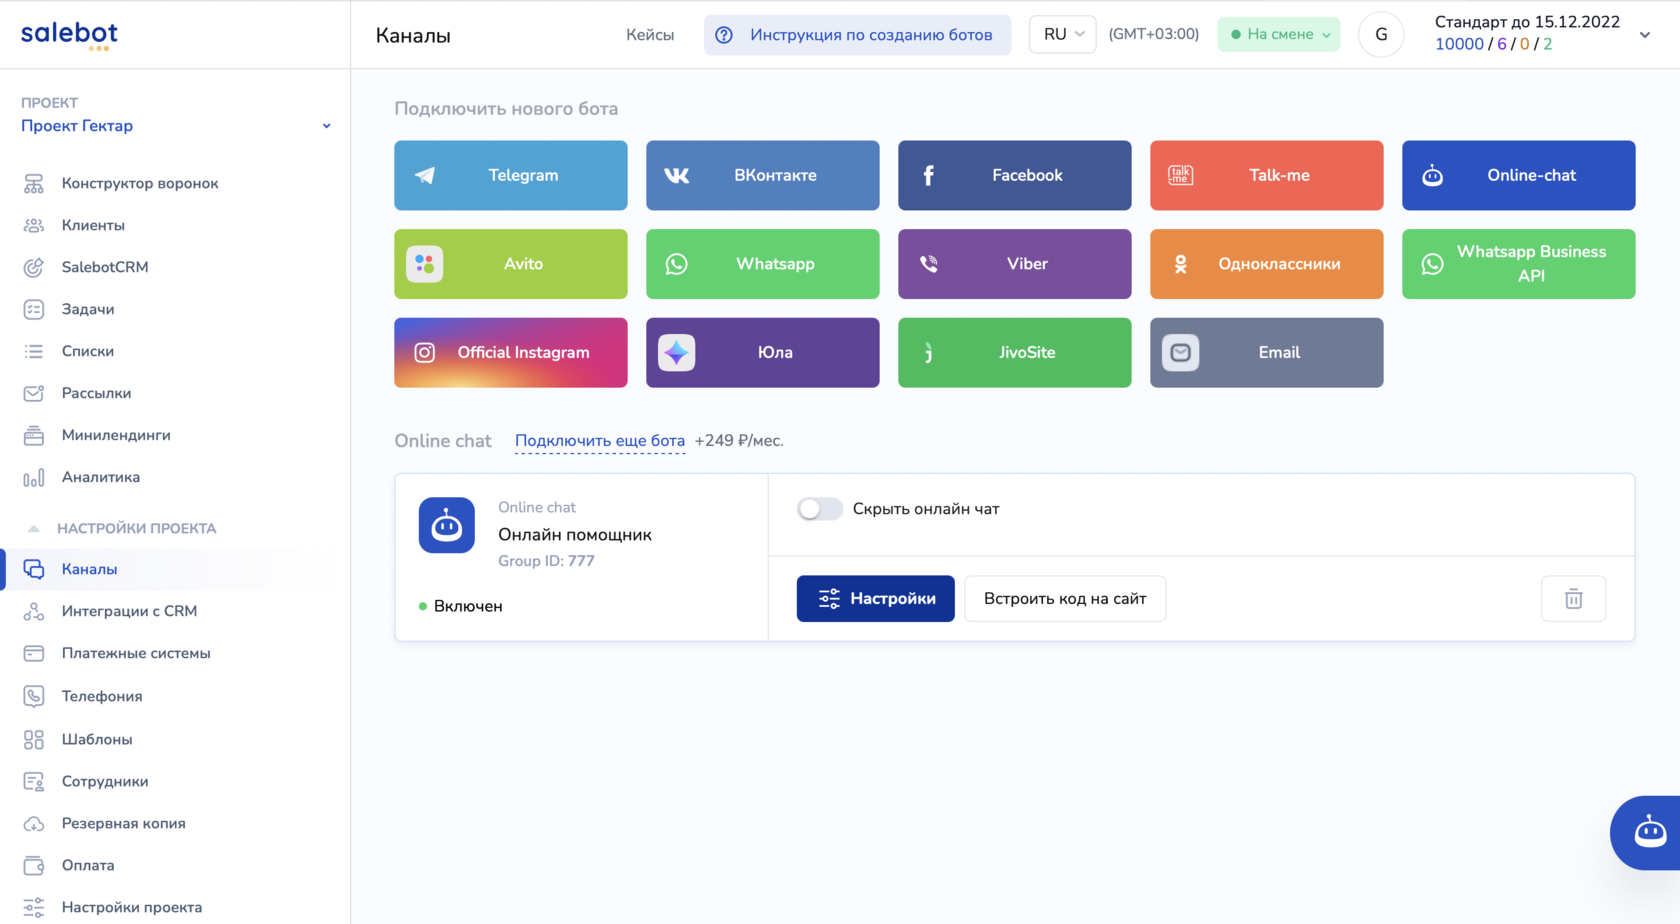Click the trash icon to delete Онлайн помощник
Screen dimensions: 1680x924
pyautogui.click(x=1574, y=599)
